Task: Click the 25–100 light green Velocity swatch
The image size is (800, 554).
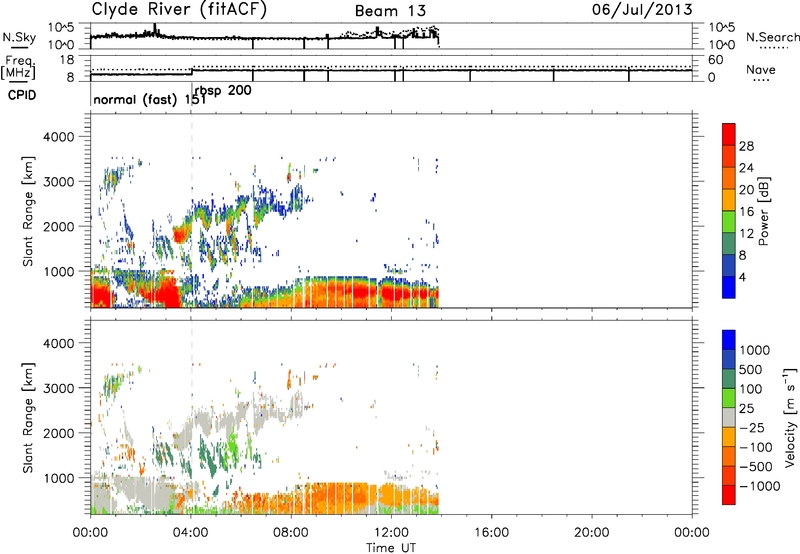Action: [729, 398]
